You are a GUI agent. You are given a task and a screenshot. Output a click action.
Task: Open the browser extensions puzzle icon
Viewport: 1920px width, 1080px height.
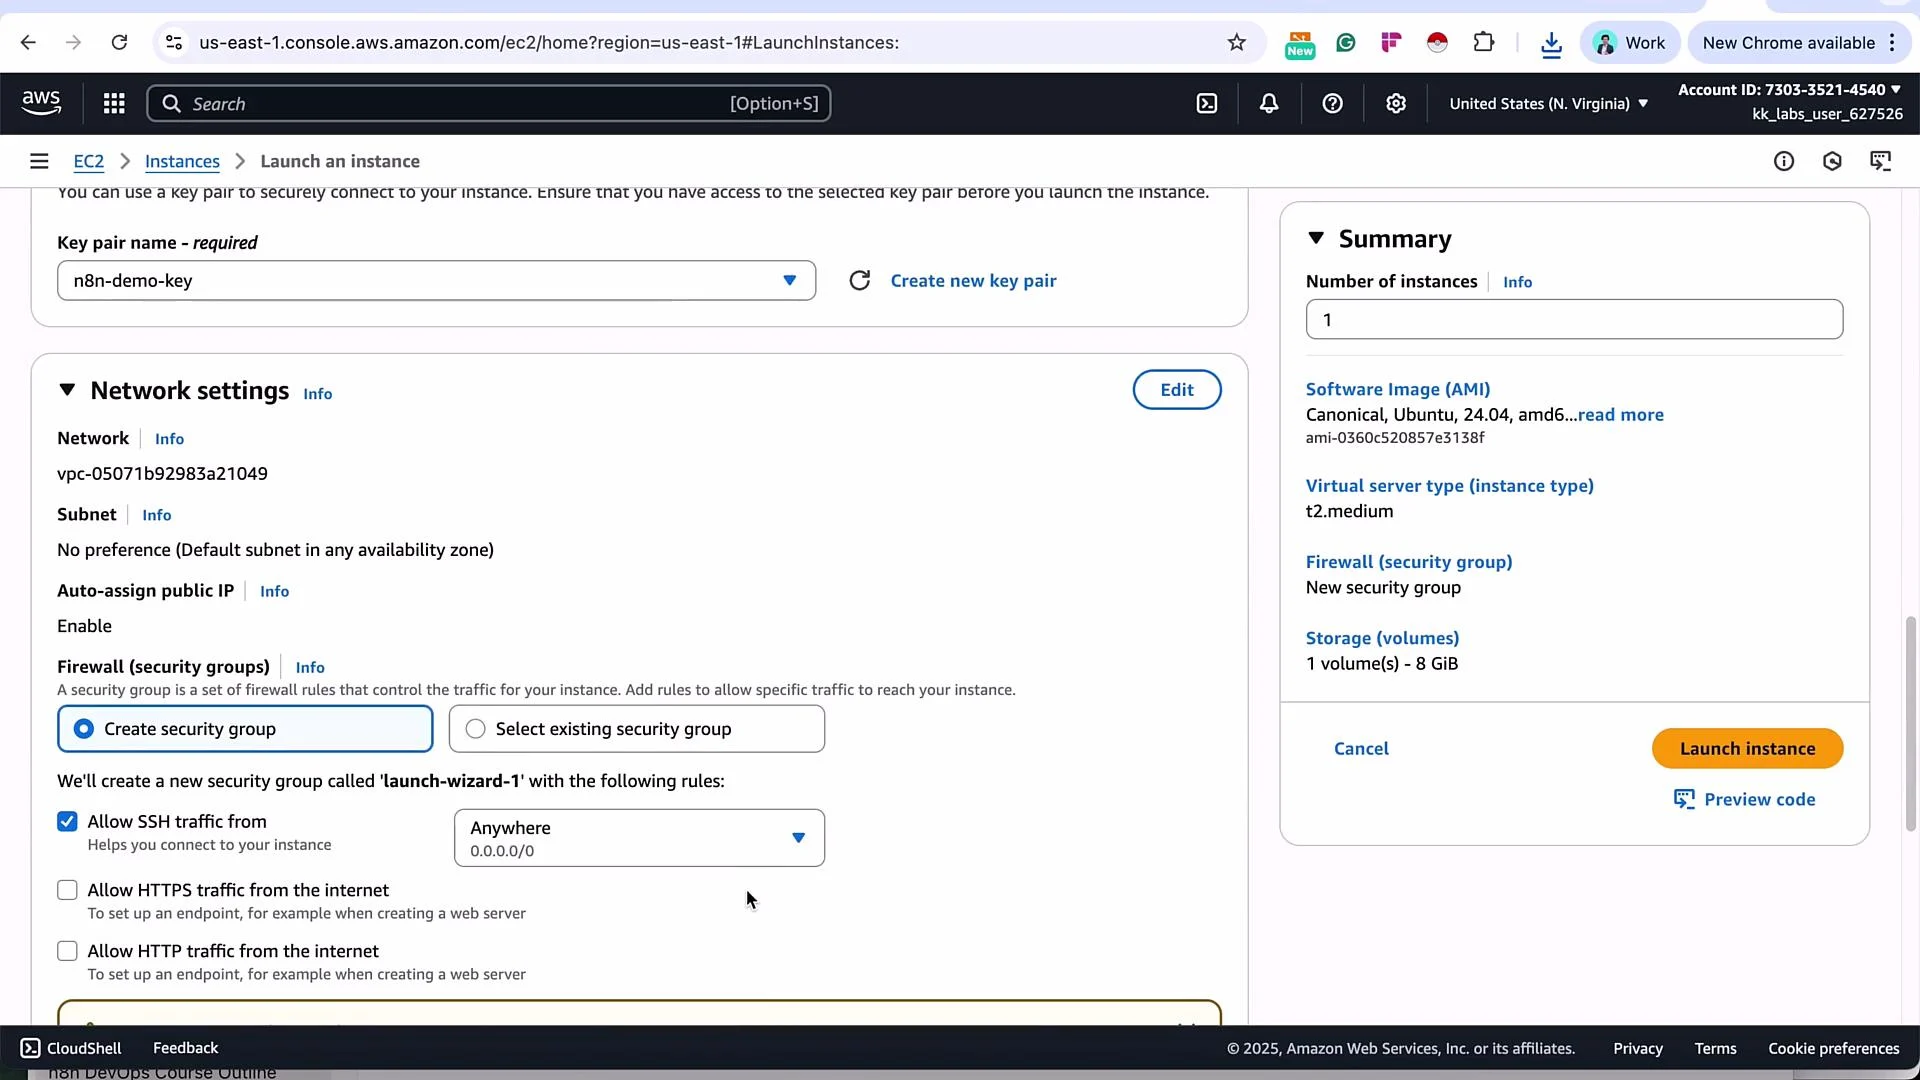click(1484, 42)
